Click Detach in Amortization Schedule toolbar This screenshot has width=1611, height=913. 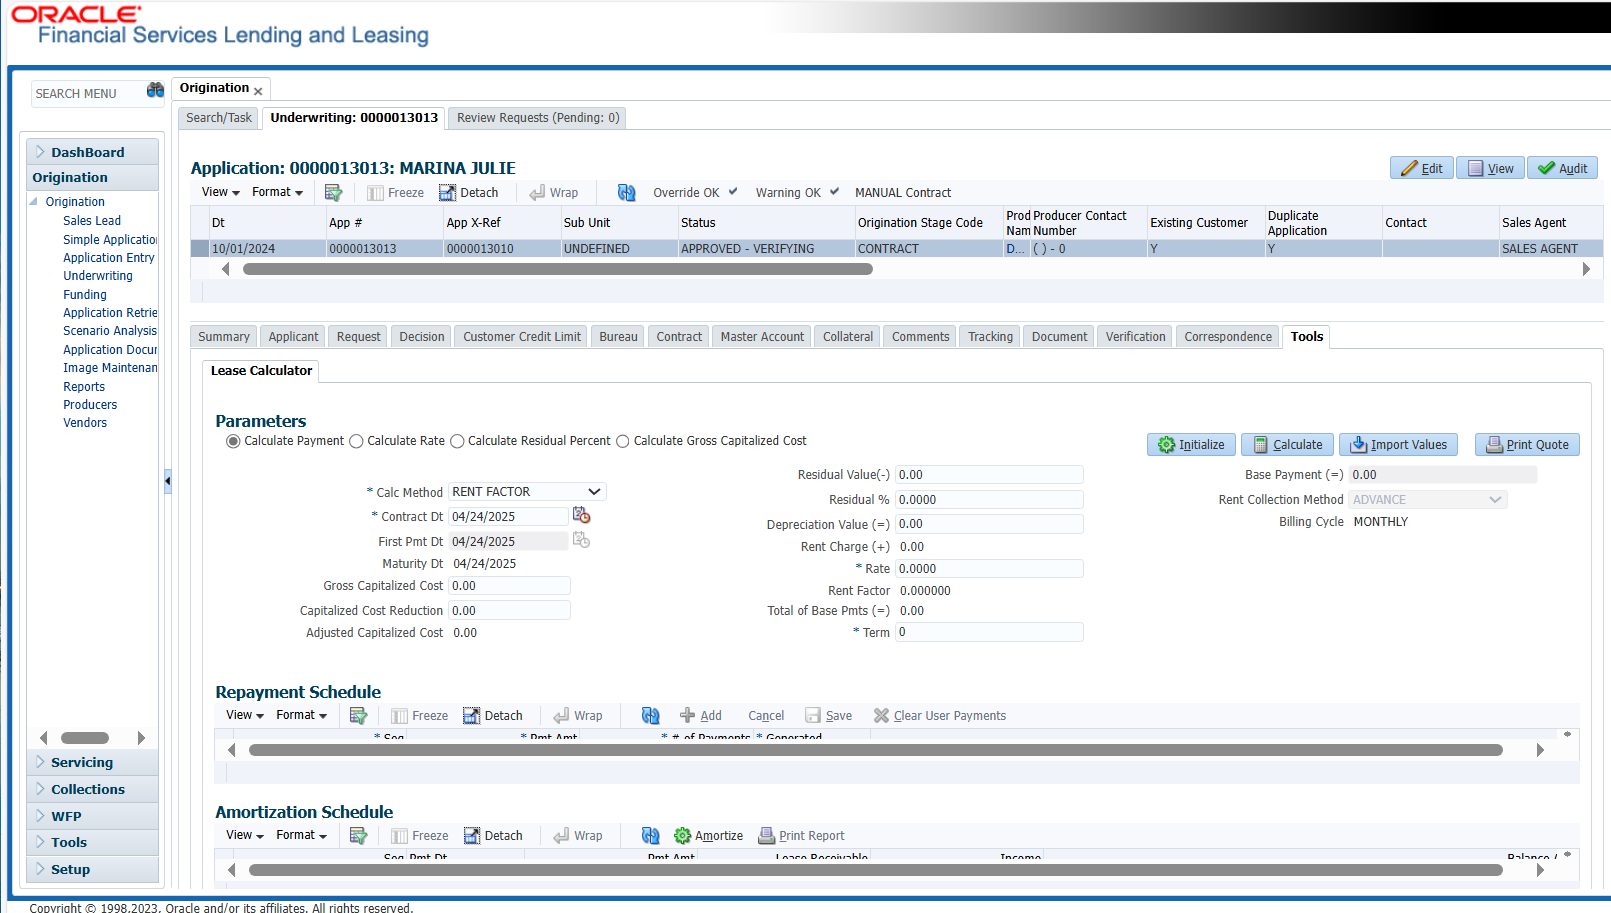pyautogui.click(x=493, y=836)
